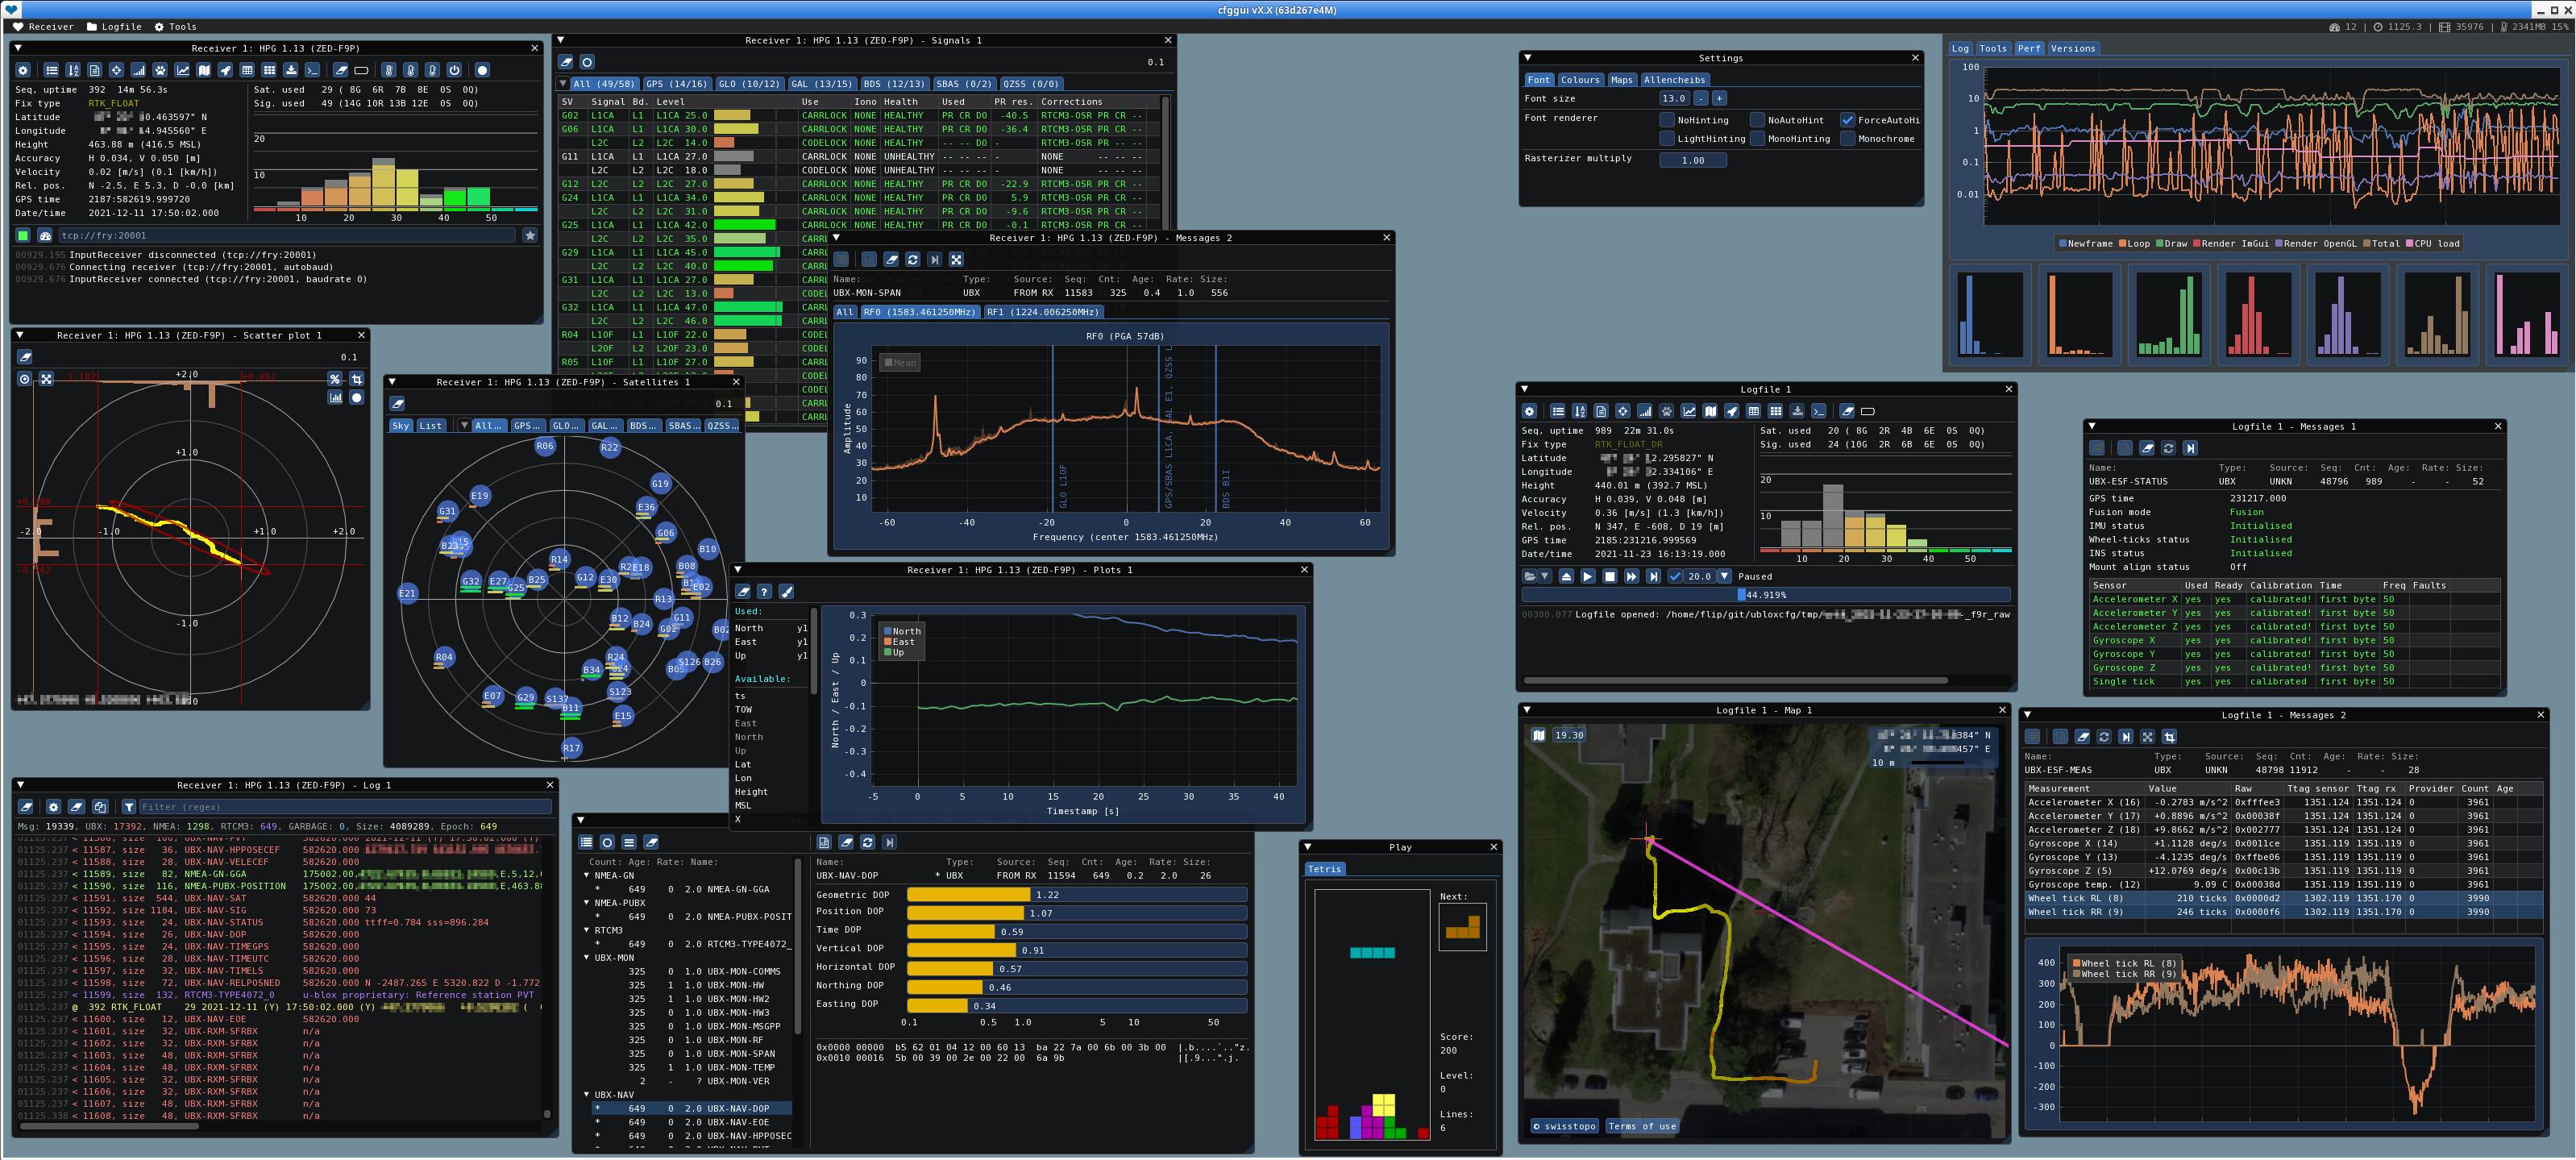Select GPS (14/16) tab in Signals 1
This screenshot has width=2576, height=1160.
point(677,84)
